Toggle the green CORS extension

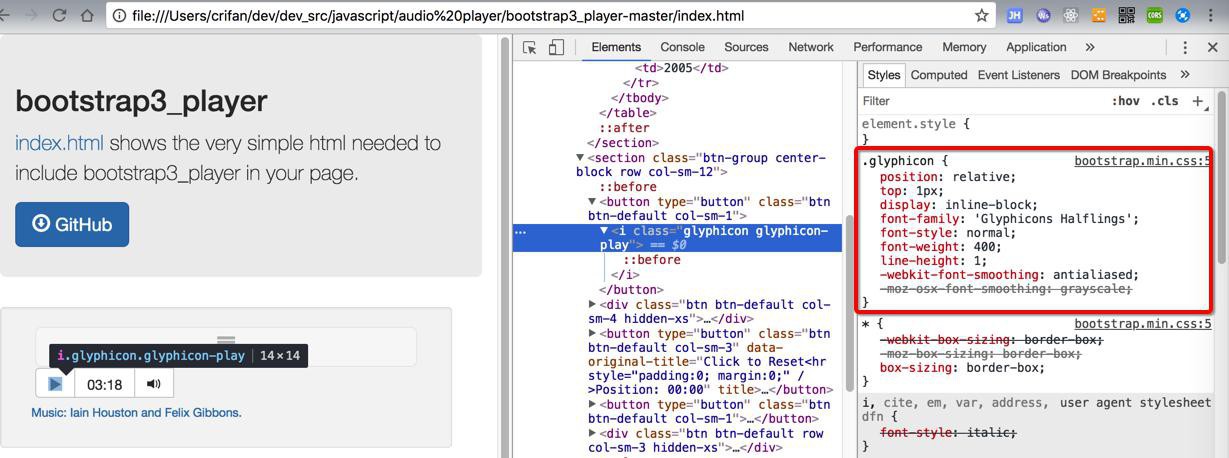tap(1155, 15)
